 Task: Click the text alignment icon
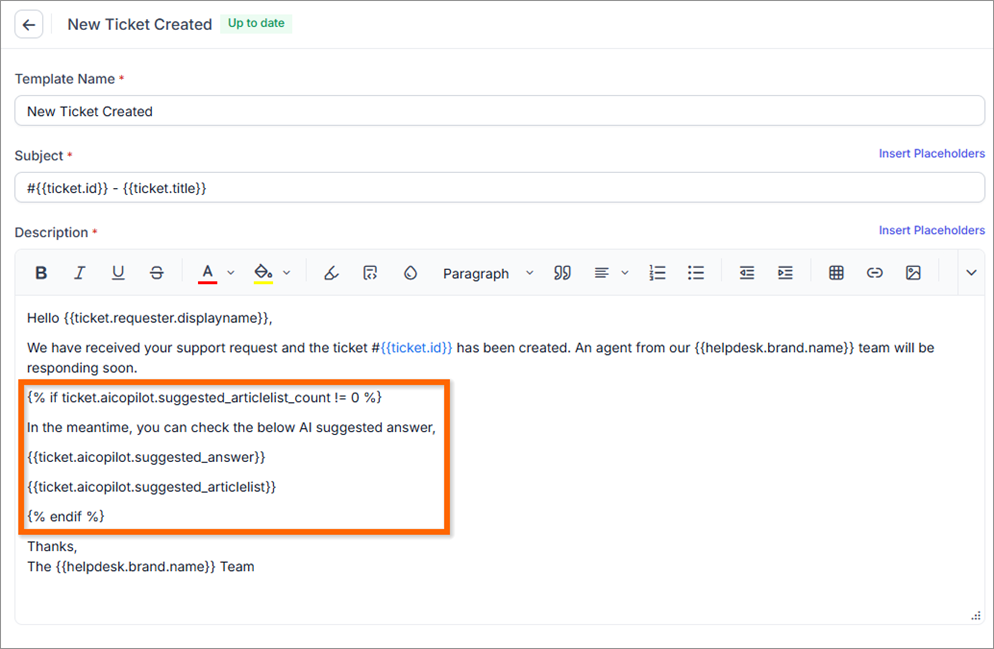pos(602,273)
